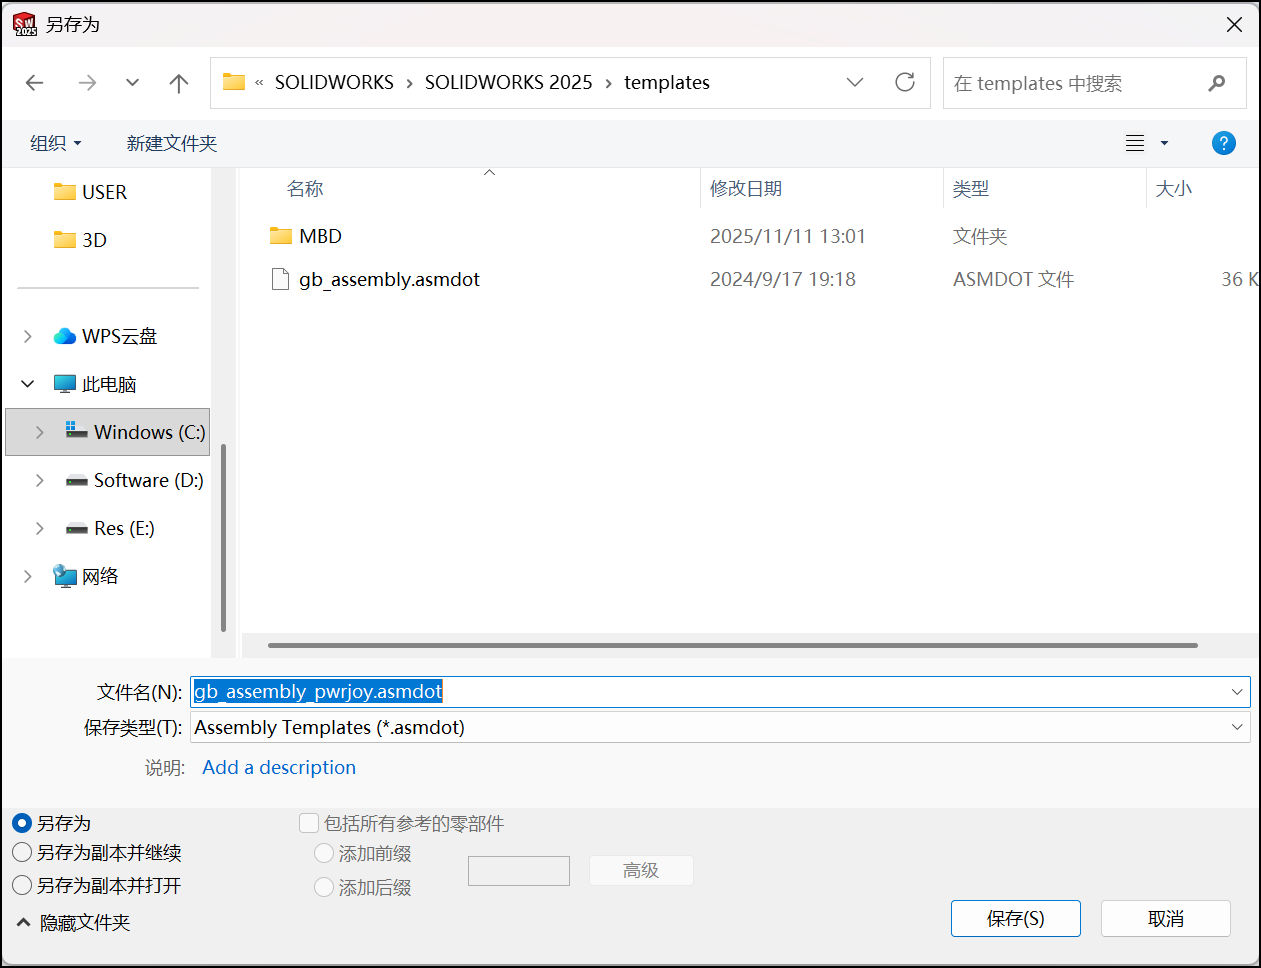Select Windows (C:) drive icon

tap(77, 431)
